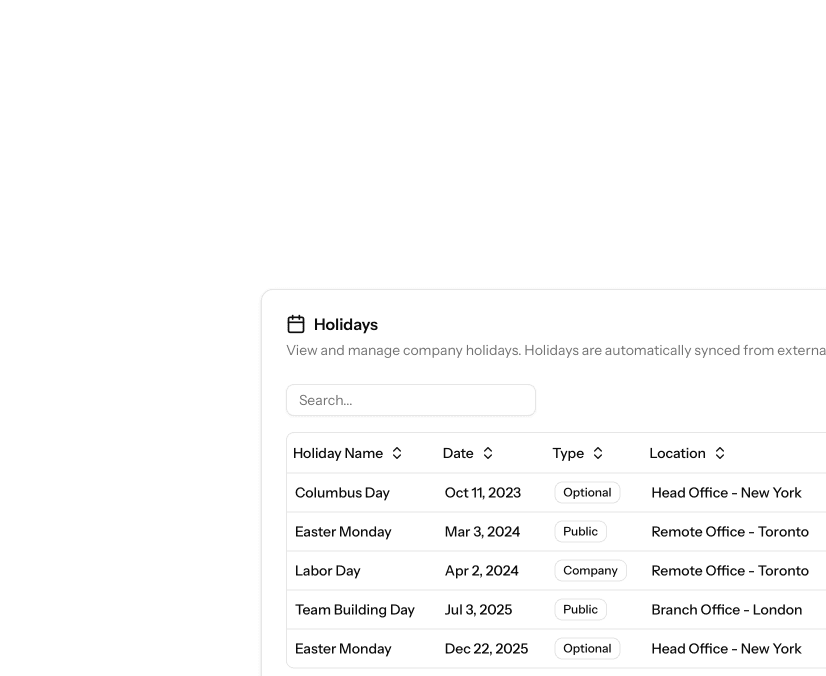Click Branch Office - London location cell
Screen dimensions: 826x676
[x=726, y=610]
